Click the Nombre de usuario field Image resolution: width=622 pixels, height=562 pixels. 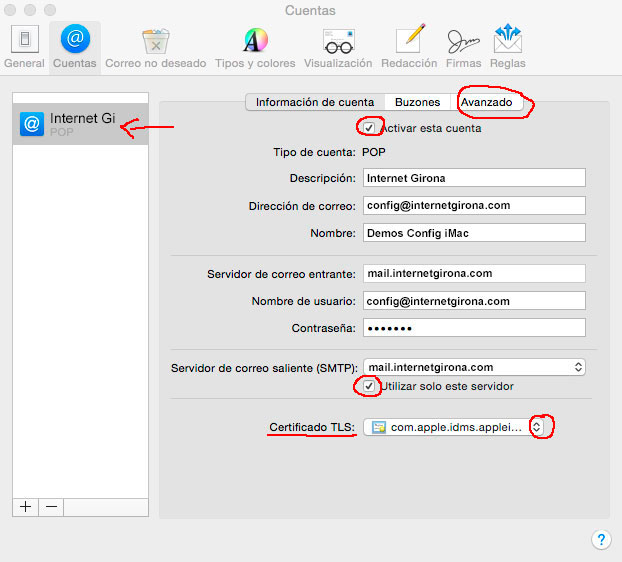pyautogui.click(x=474, y=301)
